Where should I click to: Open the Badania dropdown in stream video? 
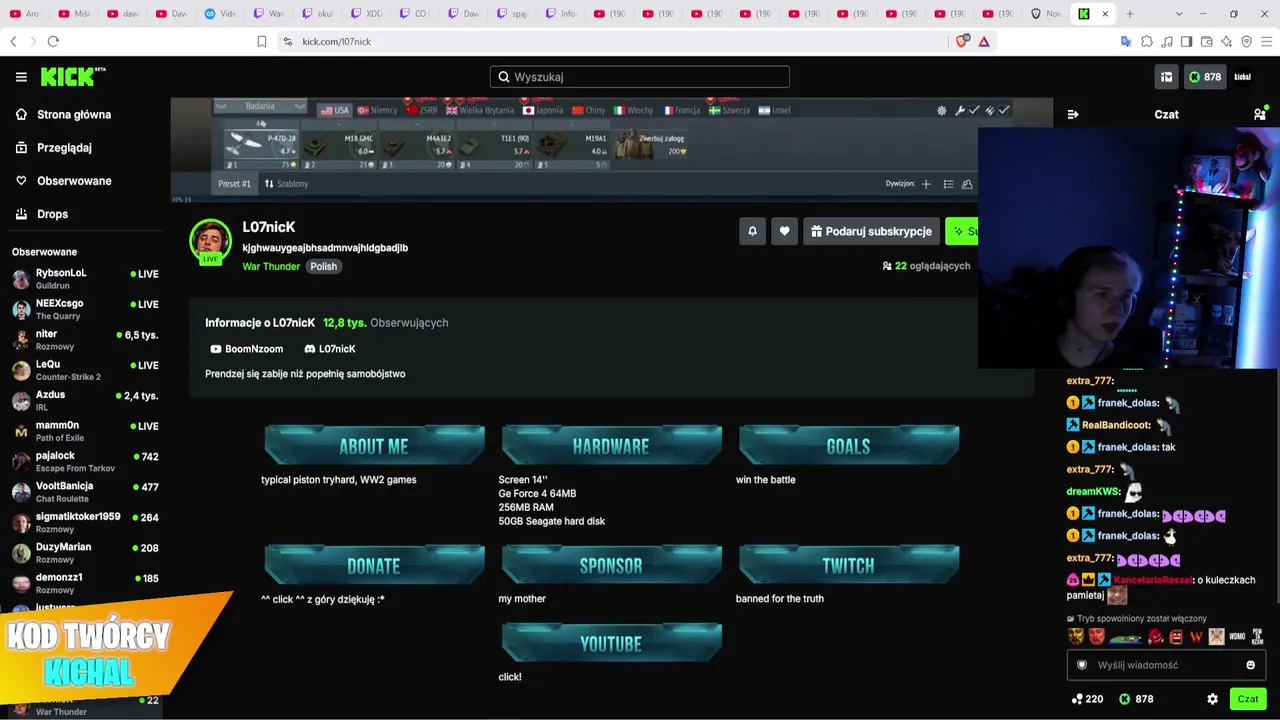coord(261,107)
